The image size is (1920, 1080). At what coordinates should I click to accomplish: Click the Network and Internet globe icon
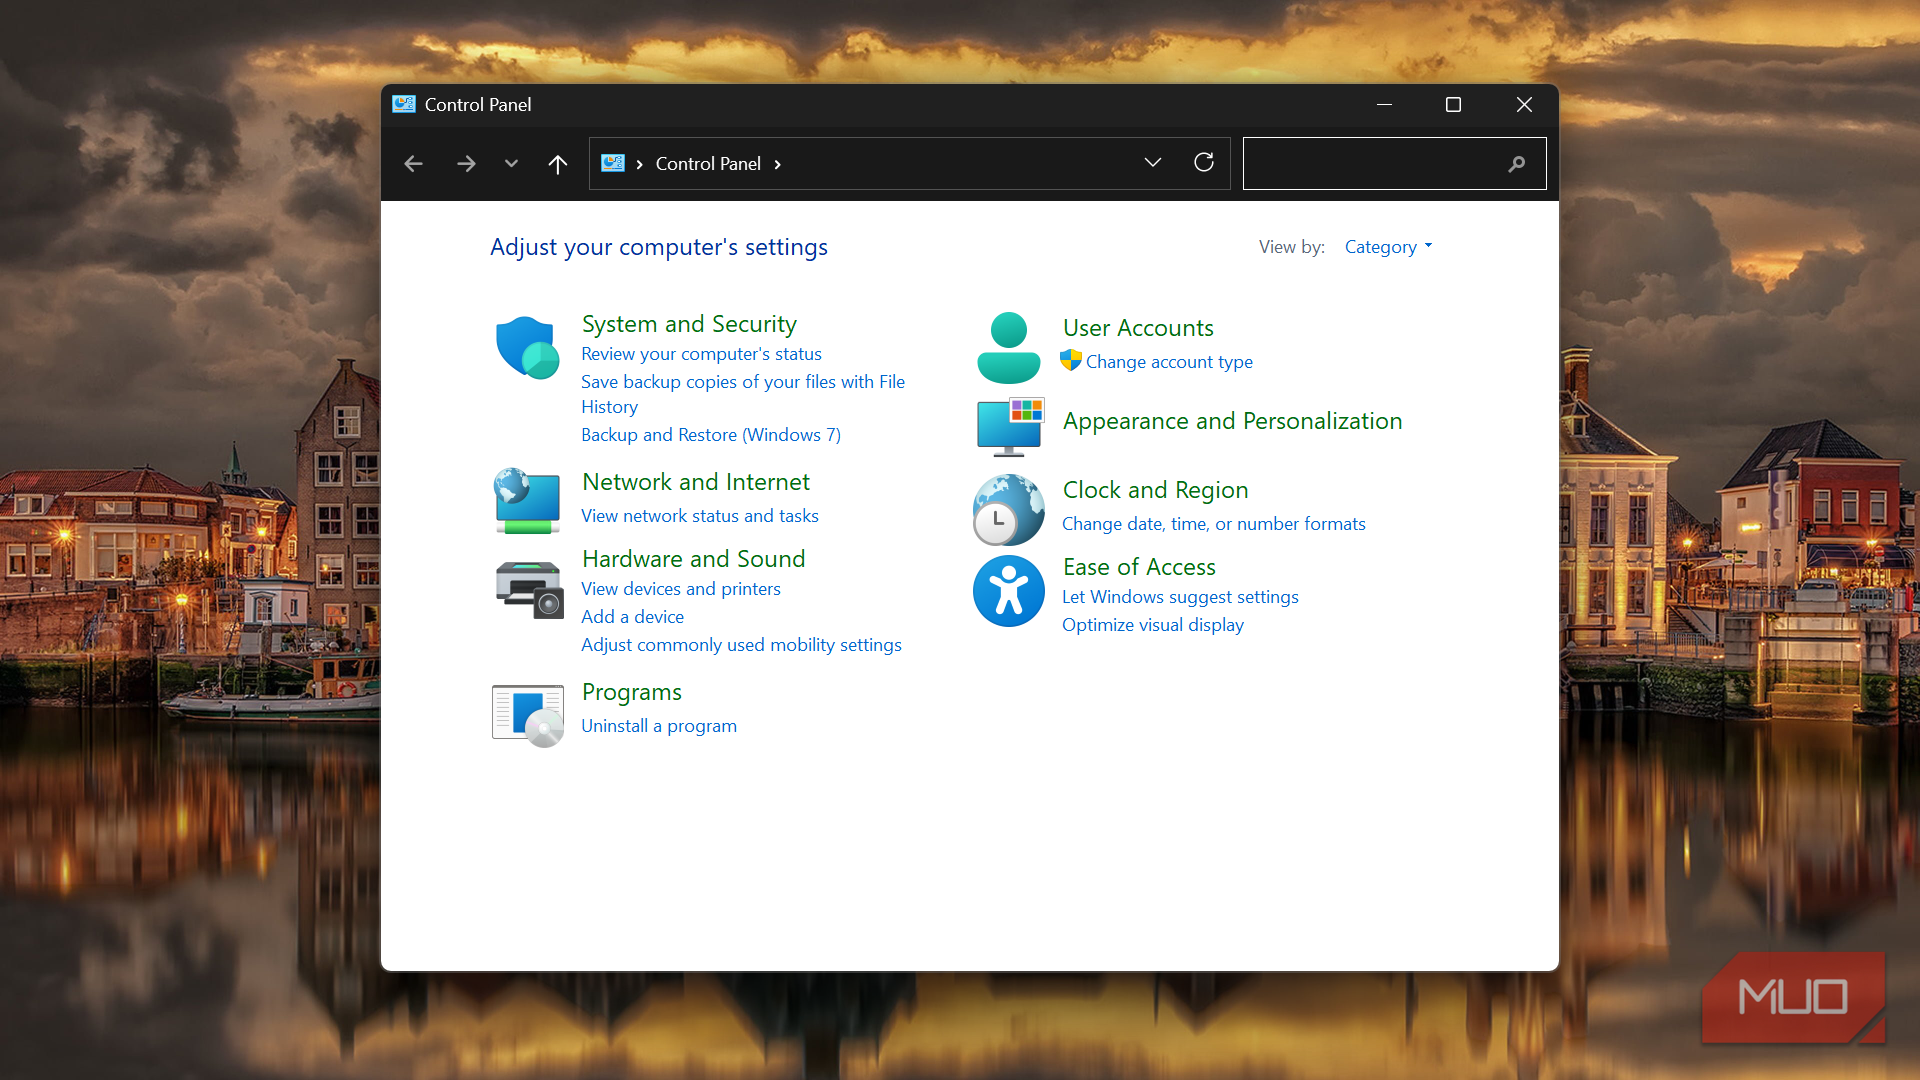(x=527, y=502)
